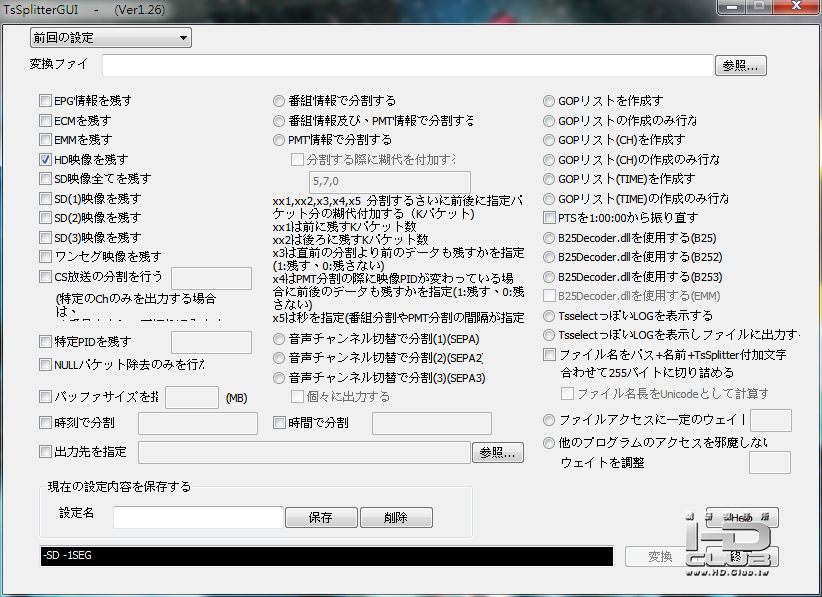This screenshot has height=597, width=822.
Task: Select GOPリスト(TIME)を作成する radio button
Action: click(549, 179)
